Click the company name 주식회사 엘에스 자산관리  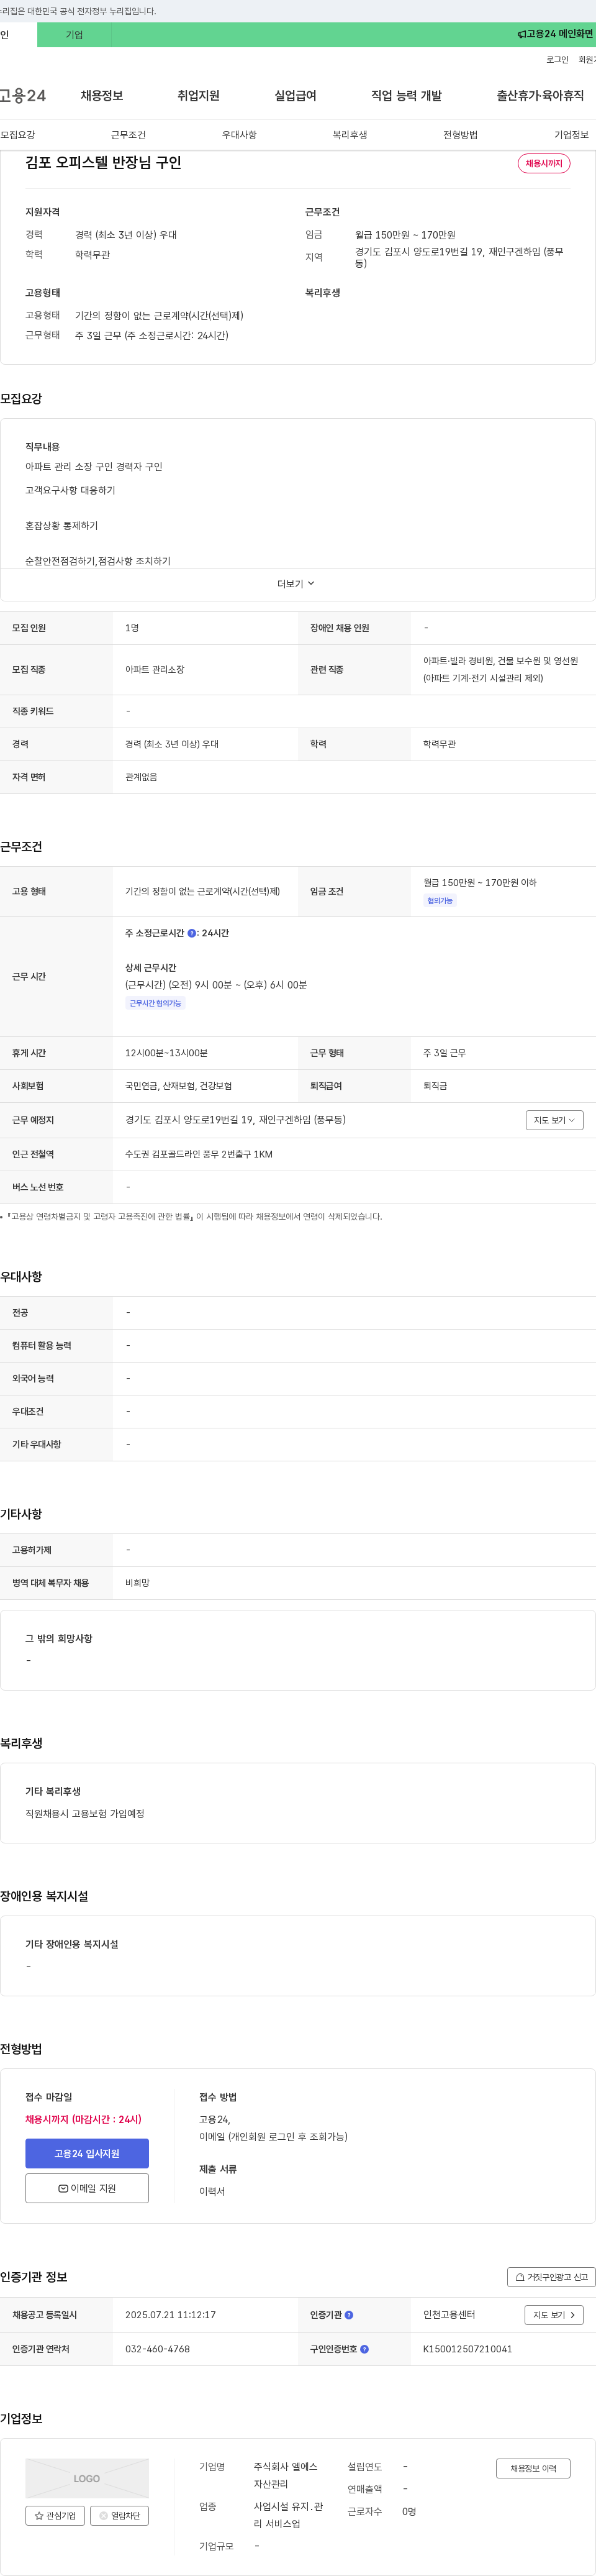click(285, 2475)
